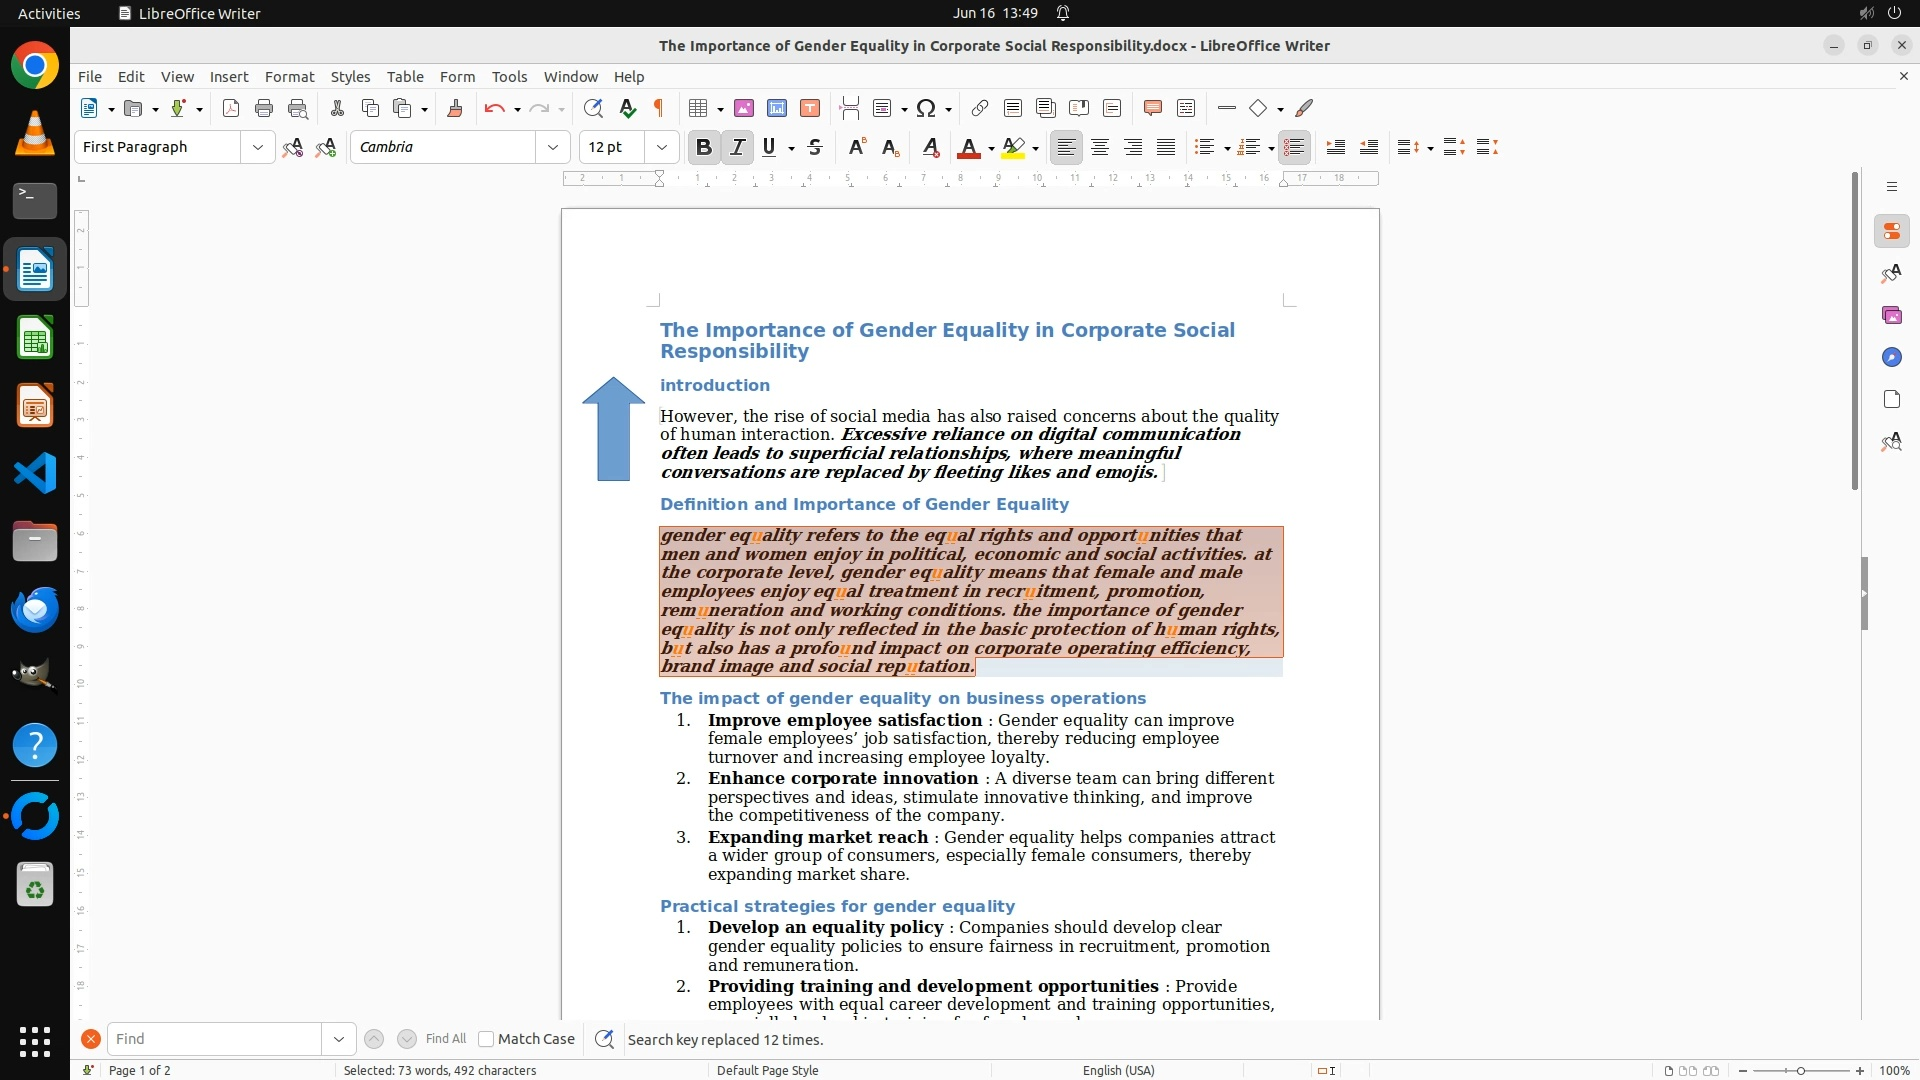The width and height of the screenshot is (1920, 1080).
Task: Click the Strikethrough formatting icon
Action: [x=815, y=148]
